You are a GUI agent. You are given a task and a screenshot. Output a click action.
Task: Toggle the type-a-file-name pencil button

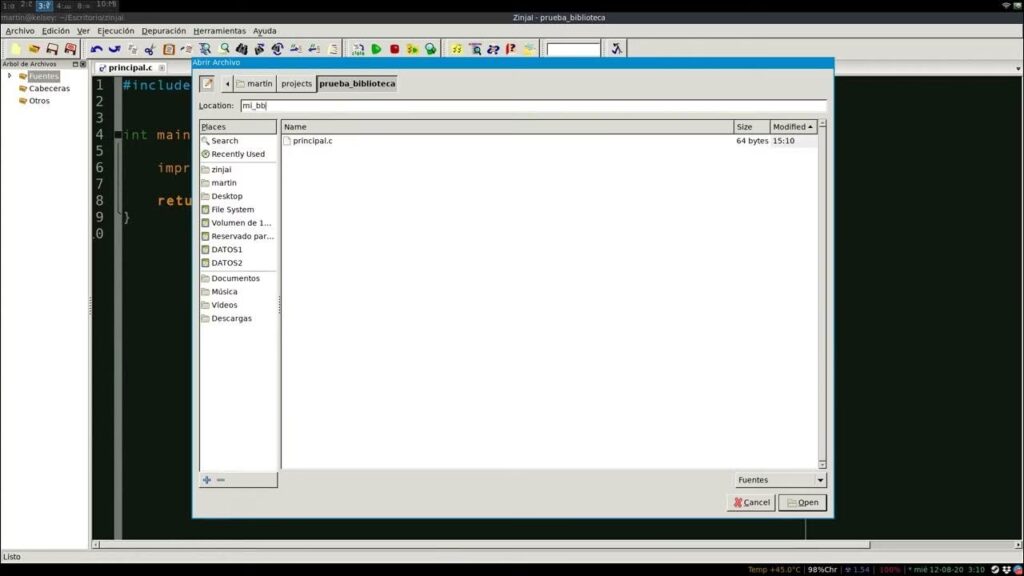207,84
